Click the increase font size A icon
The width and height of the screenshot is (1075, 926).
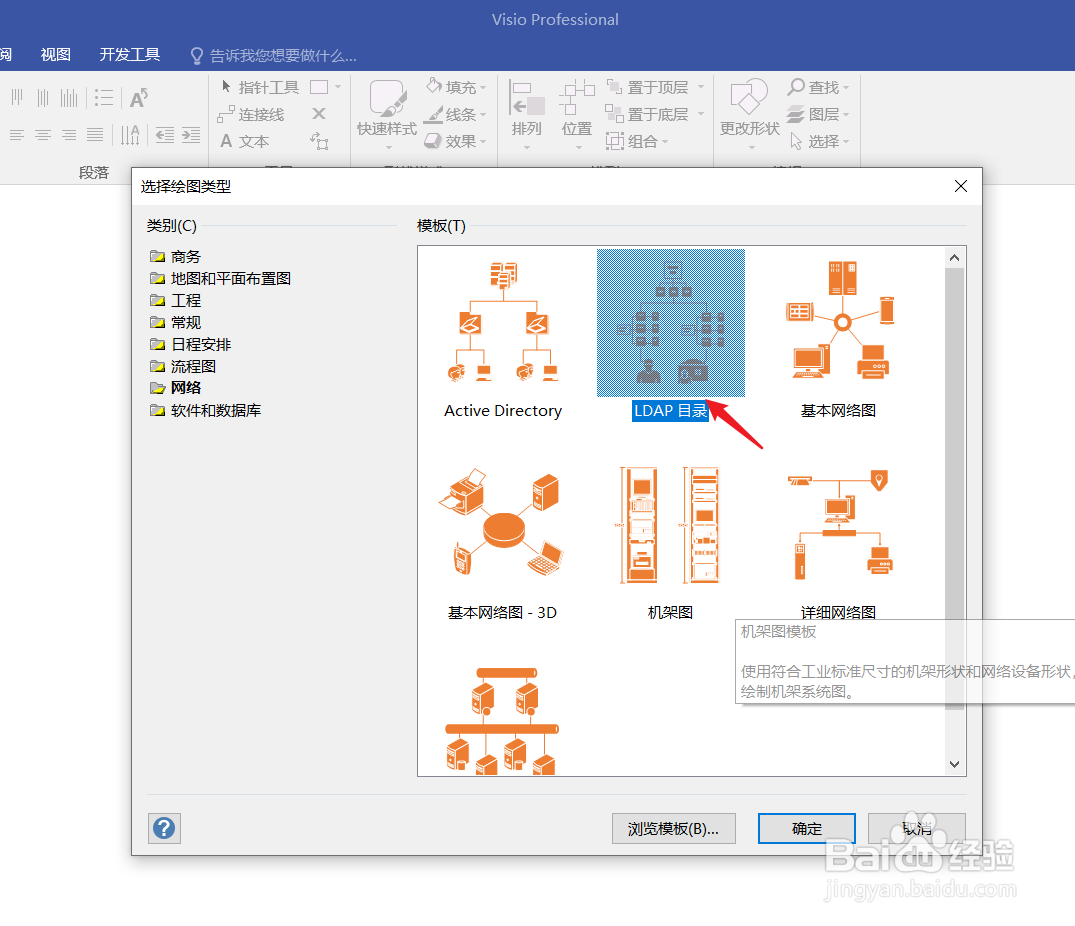point(138,97)
